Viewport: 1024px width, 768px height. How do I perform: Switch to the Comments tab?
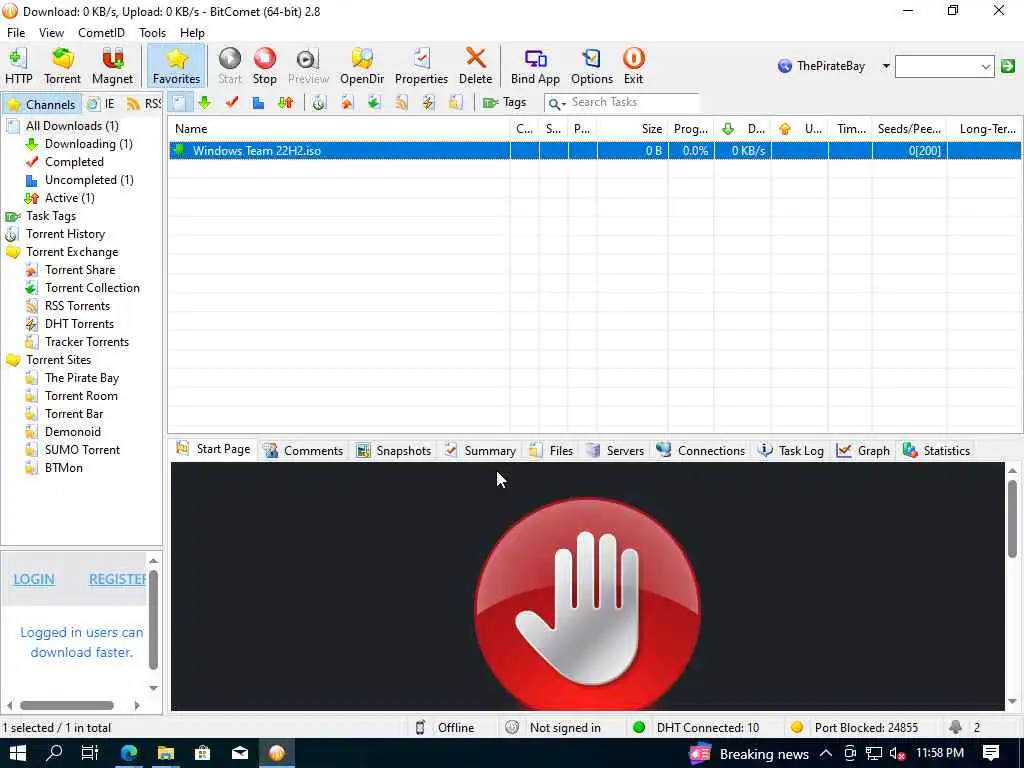[303, 451]
